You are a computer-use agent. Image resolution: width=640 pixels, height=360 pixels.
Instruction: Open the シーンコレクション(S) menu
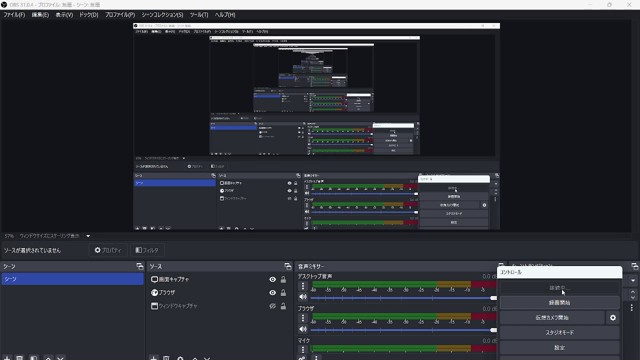pyautogui.click(x=162, y=15)
